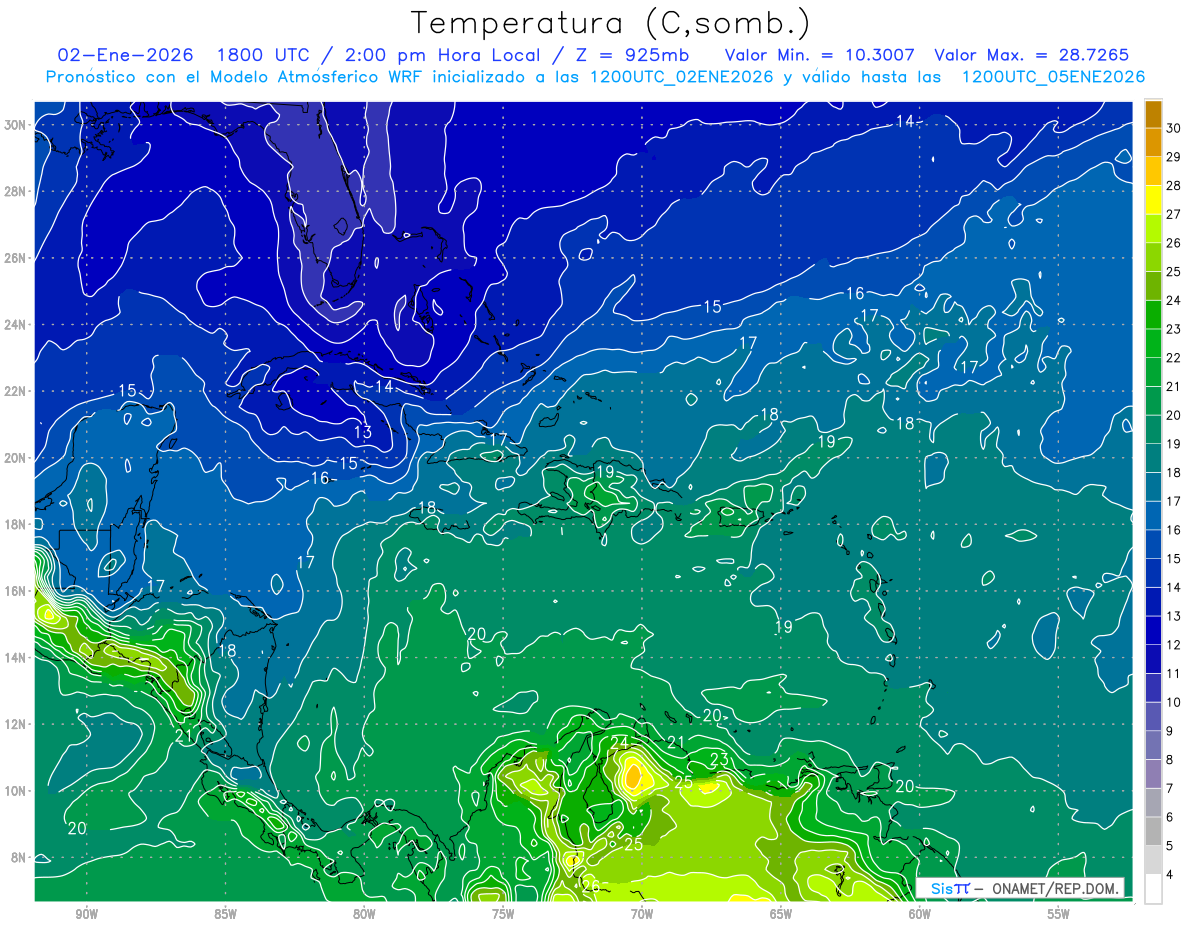1200x927 pixels.
Task: Click the 90W longitude axis label
Action: [x=86, y=914]
